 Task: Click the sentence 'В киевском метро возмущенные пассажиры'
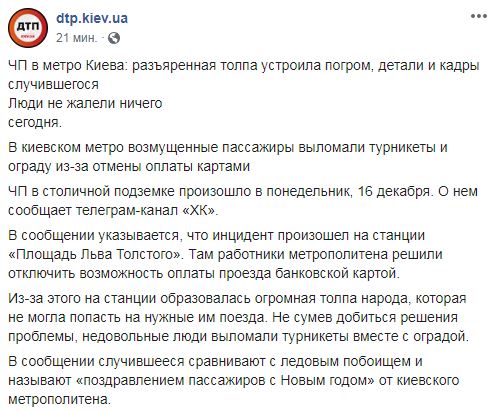(x=151, y=147)
